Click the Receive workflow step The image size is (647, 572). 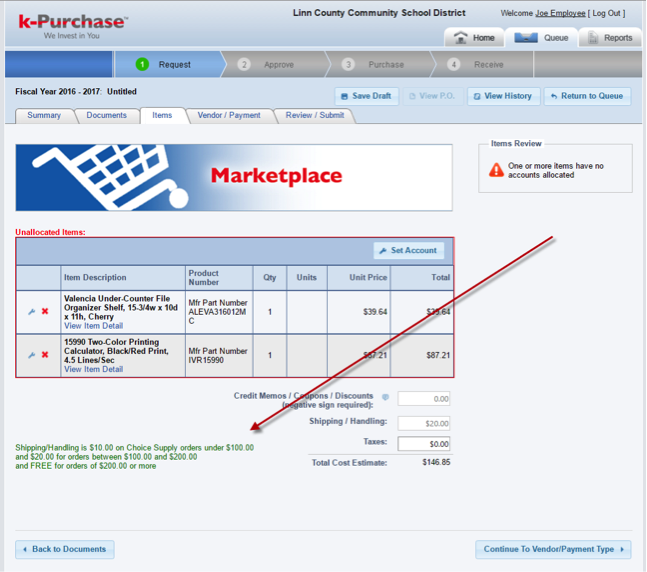(482, 64)
